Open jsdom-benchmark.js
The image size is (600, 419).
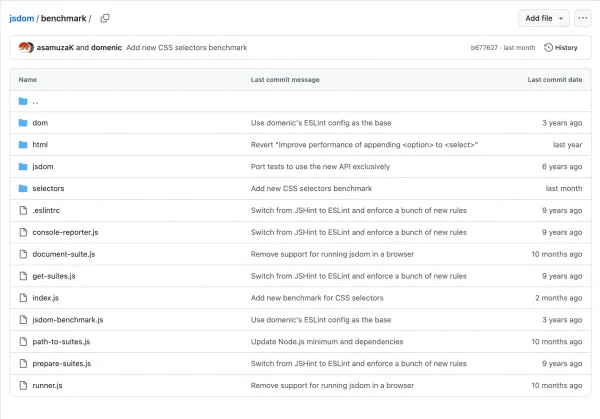click(x=68, y=320)
